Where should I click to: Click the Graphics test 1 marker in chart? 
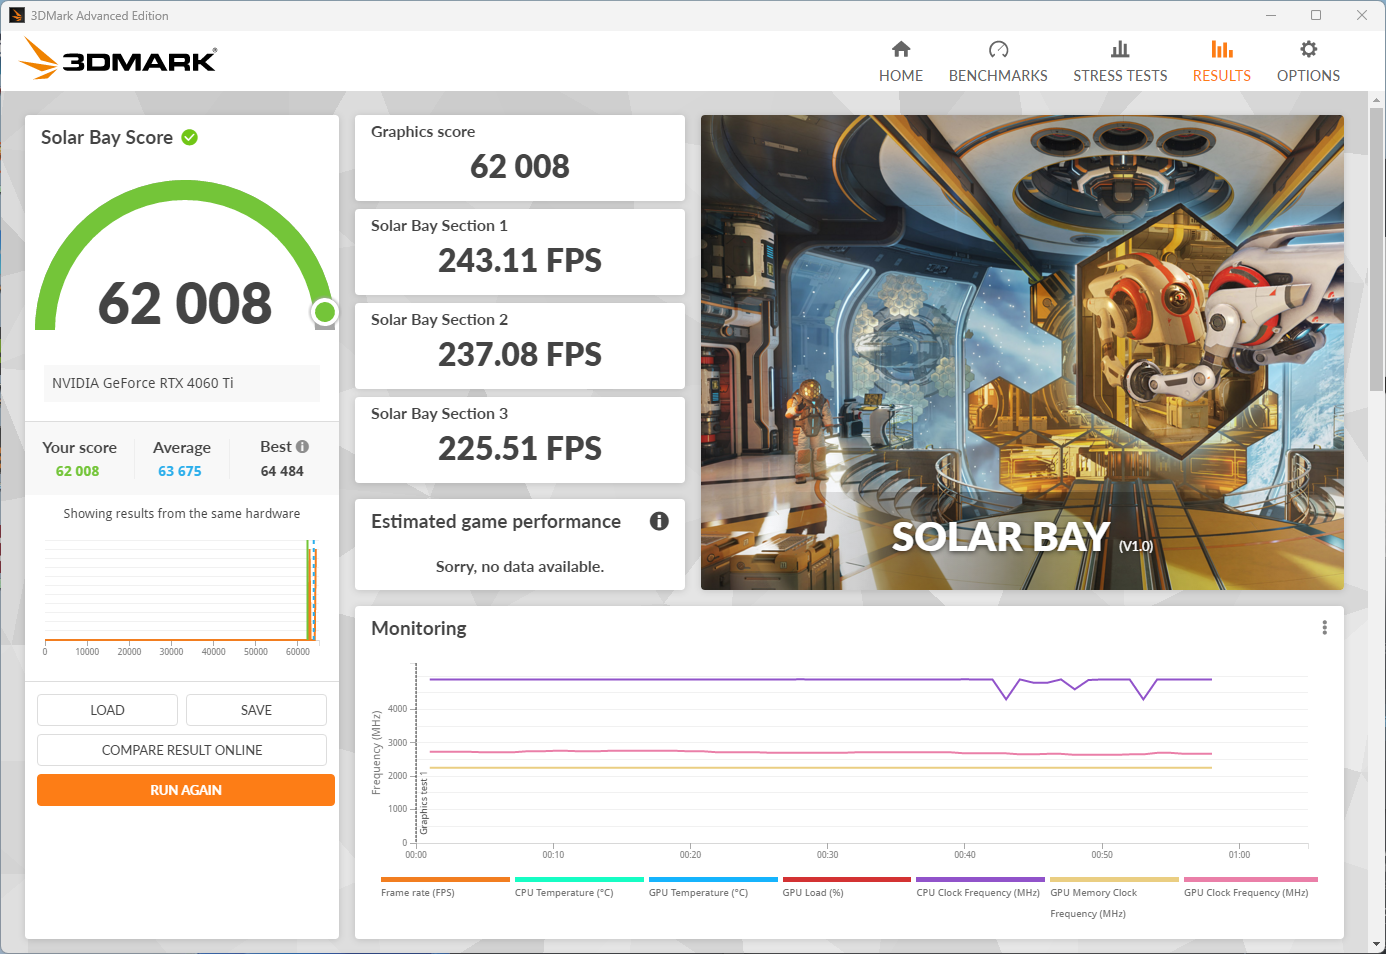pos(423,803)
